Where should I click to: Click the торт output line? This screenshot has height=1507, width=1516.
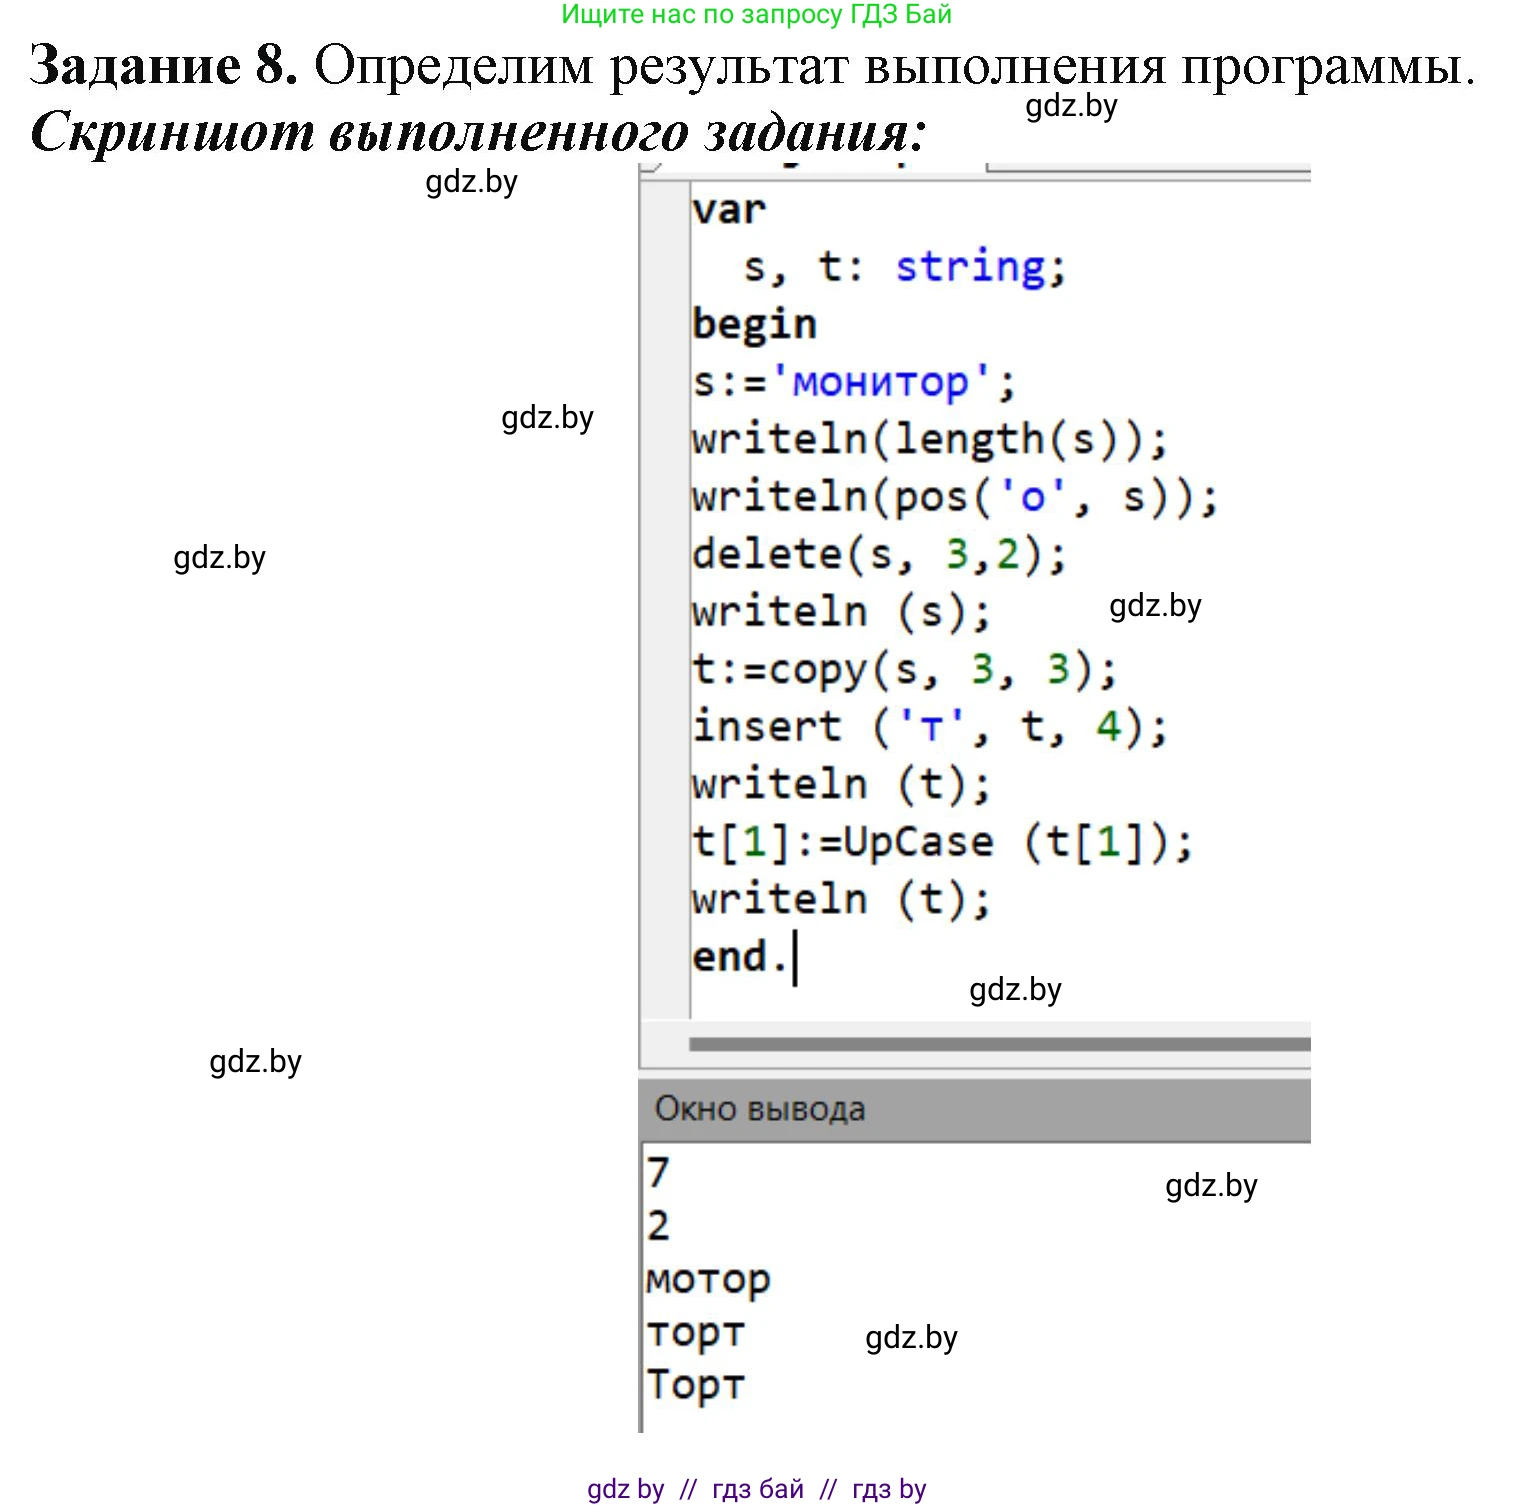(x=695, y=1332)
